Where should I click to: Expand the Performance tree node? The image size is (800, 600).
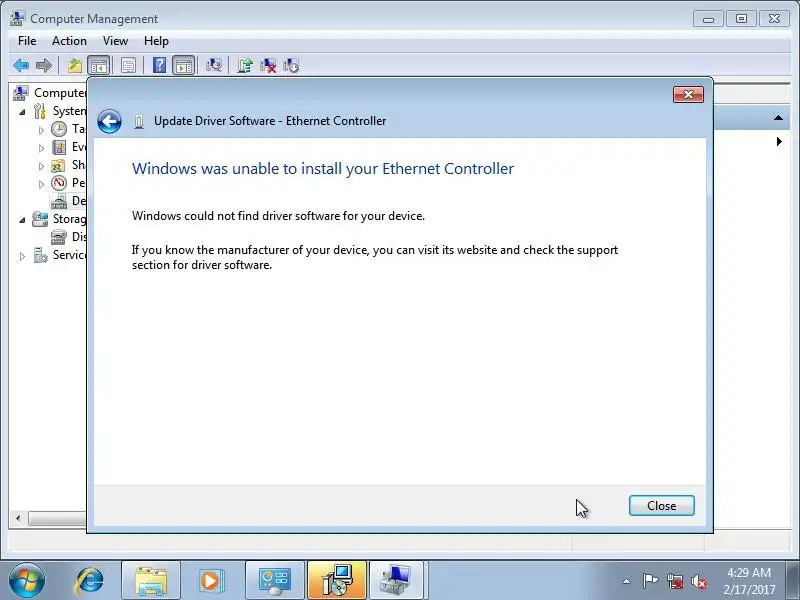point(41,184)
